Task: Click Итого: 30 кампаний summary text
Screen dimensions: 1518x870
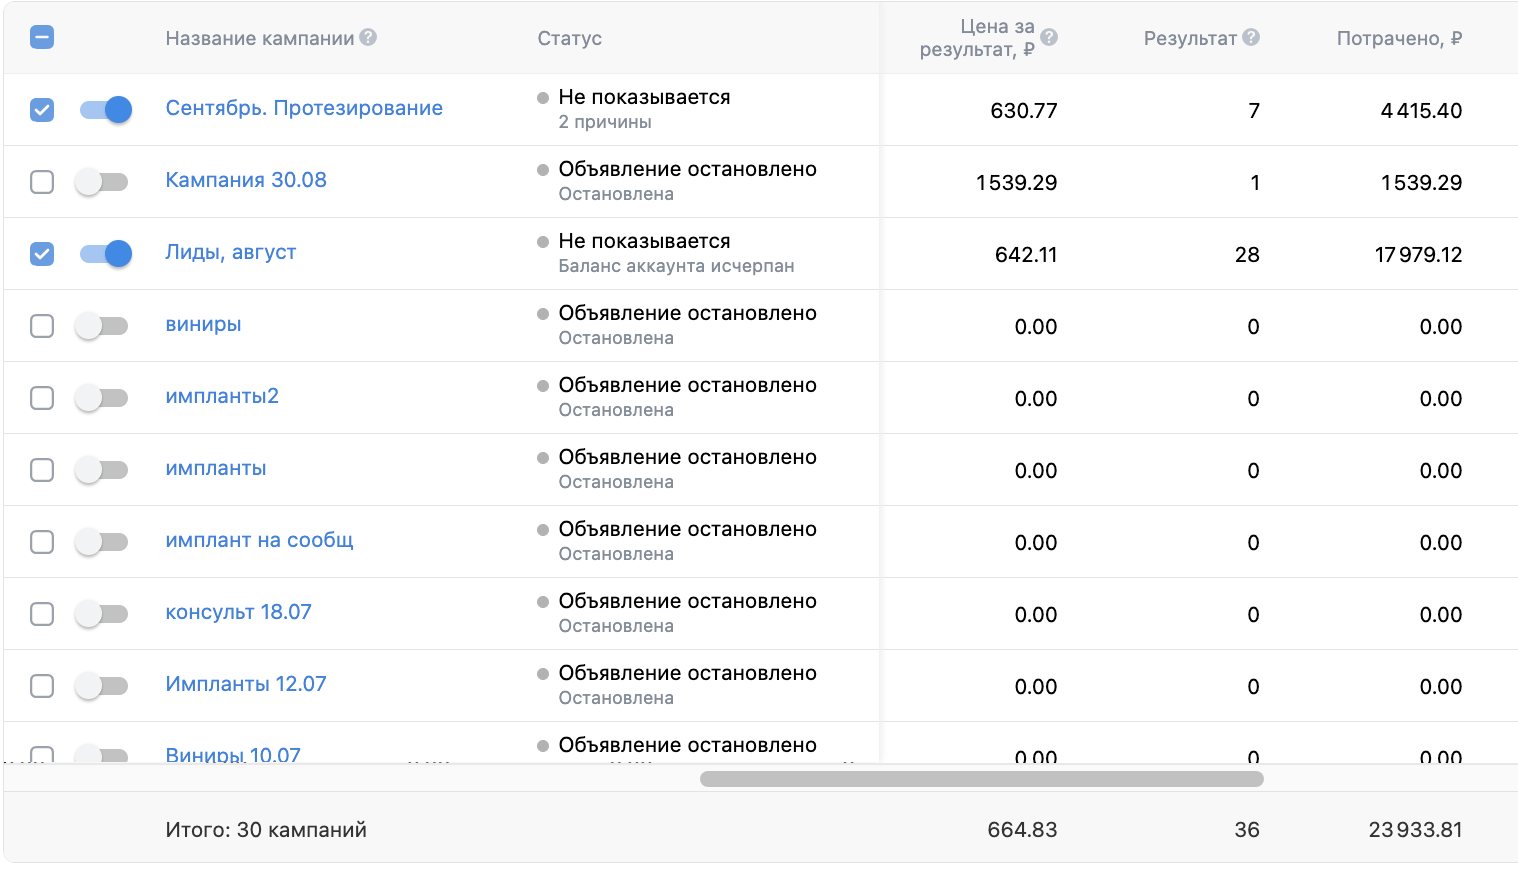Action: pyautogui.click(x=266, y=830)
